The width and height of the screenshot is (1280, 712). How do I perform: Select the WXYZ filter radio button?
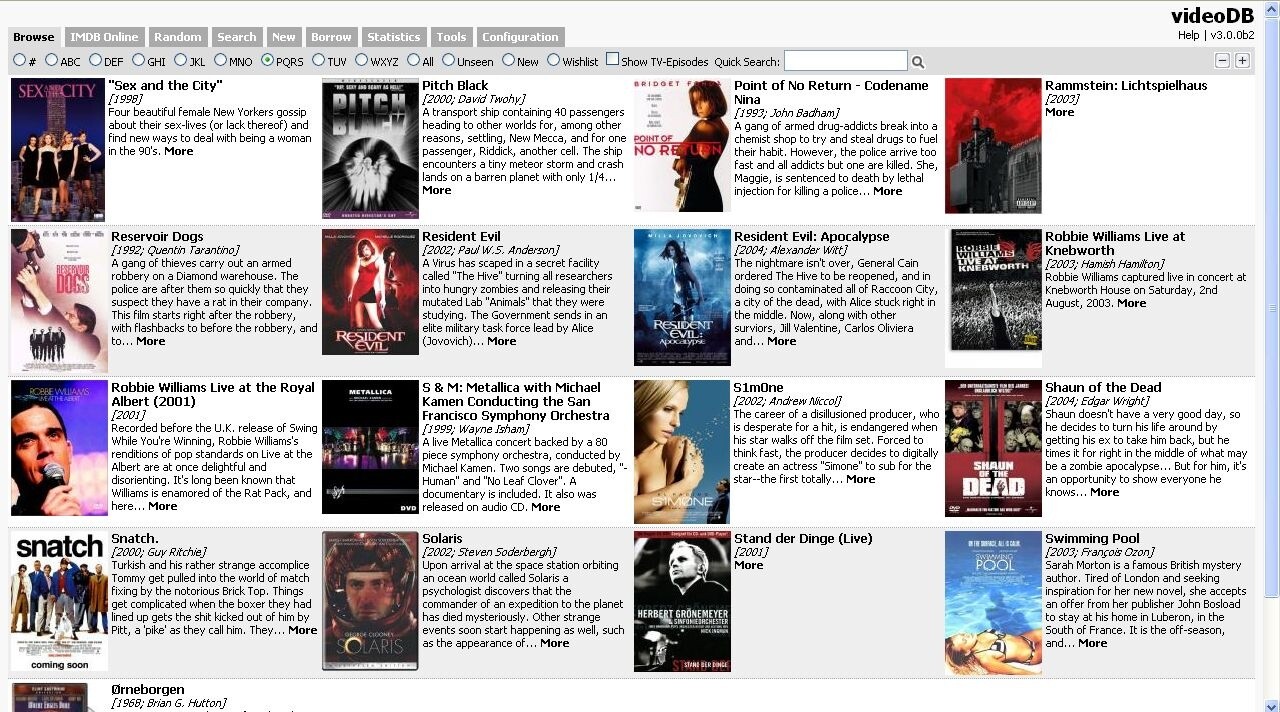point(361,60)
